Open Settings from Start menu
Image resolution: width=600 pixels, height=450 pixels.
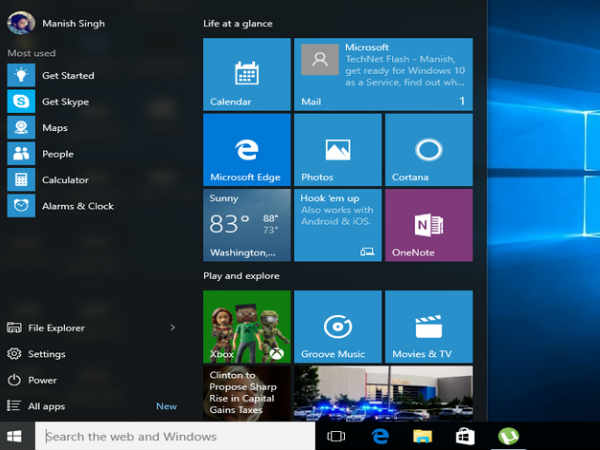[46, 354]
